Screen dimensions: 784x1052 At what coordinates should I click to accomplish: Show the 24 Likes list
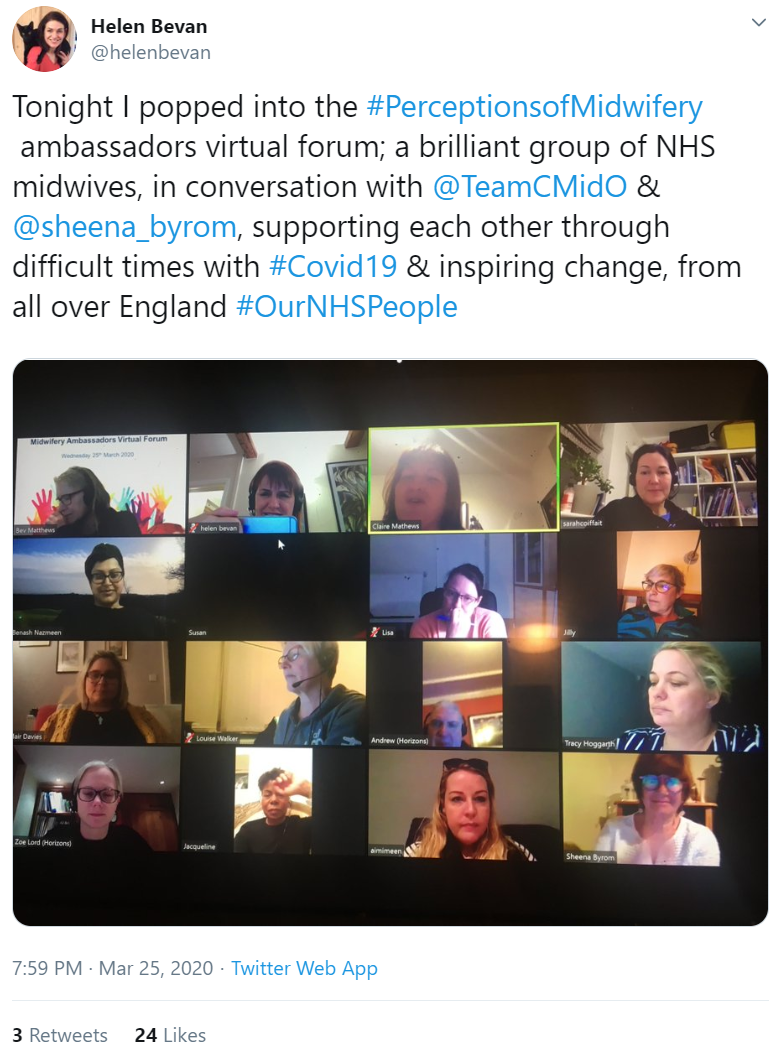coord(170,1035)
